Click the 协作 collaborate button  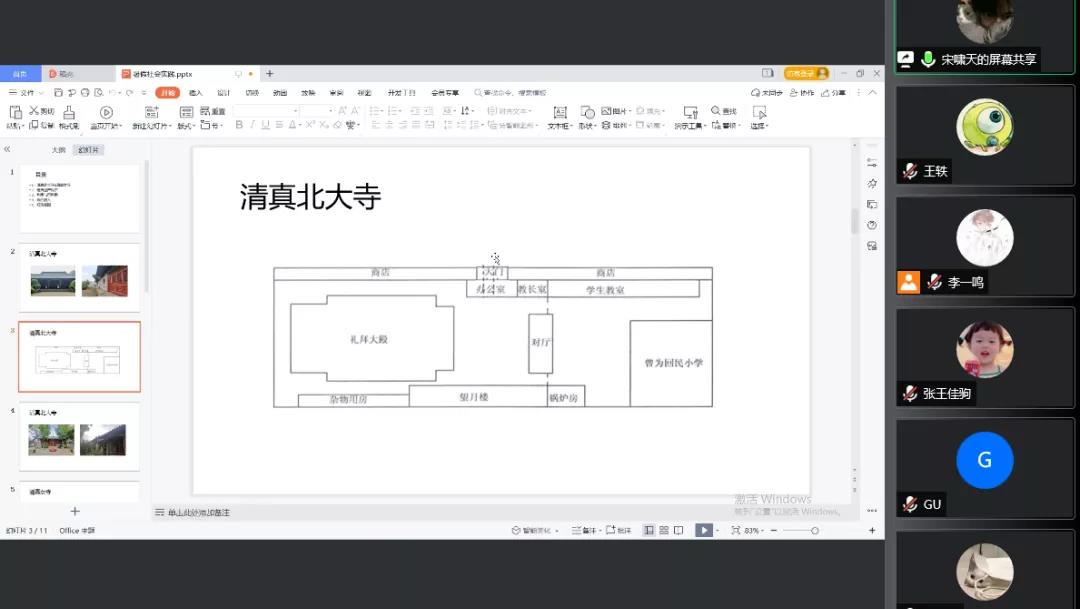click(802, 92)
